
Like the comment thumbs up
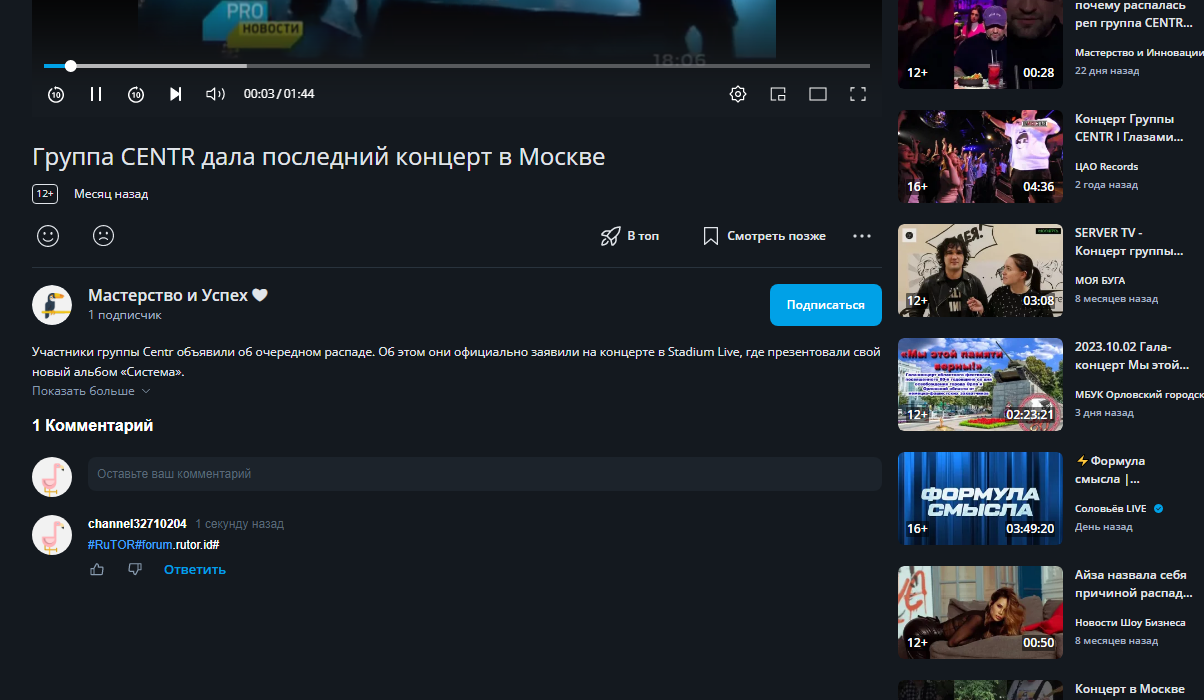pos(97,569)
